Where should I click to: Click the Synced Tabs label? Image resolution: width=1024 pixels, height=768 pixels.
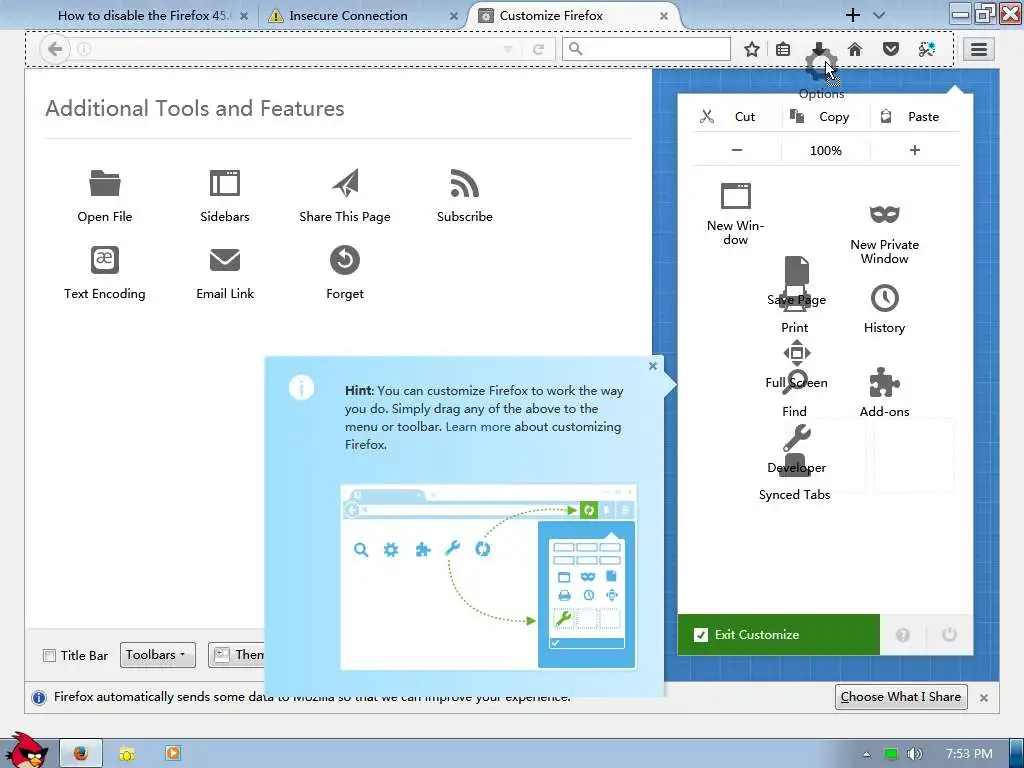coord(794,494)
